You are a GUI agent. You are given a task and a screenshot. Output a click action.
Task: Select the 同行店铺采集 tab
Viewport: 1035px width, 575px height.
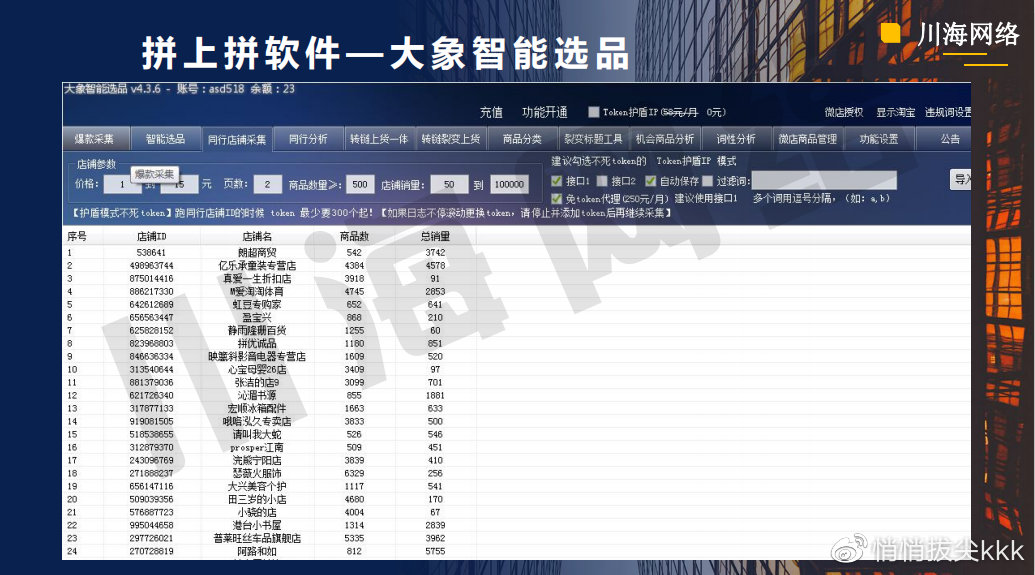(x=236, y=139)
